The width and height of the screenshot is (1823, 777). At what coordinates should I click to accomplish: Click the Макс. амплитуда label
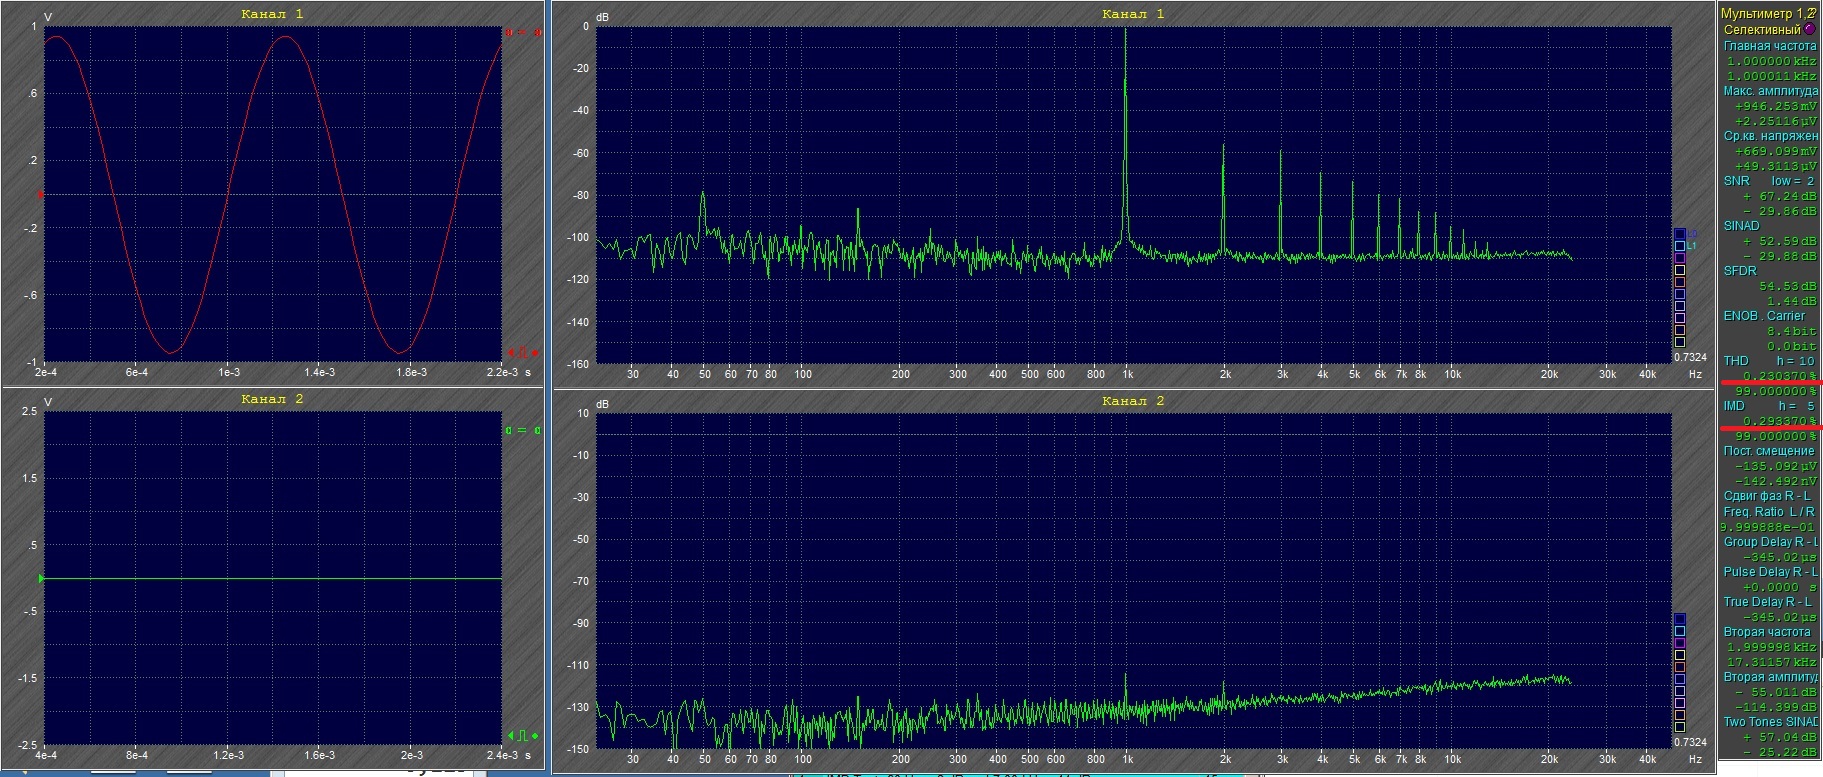(1769, 91)
